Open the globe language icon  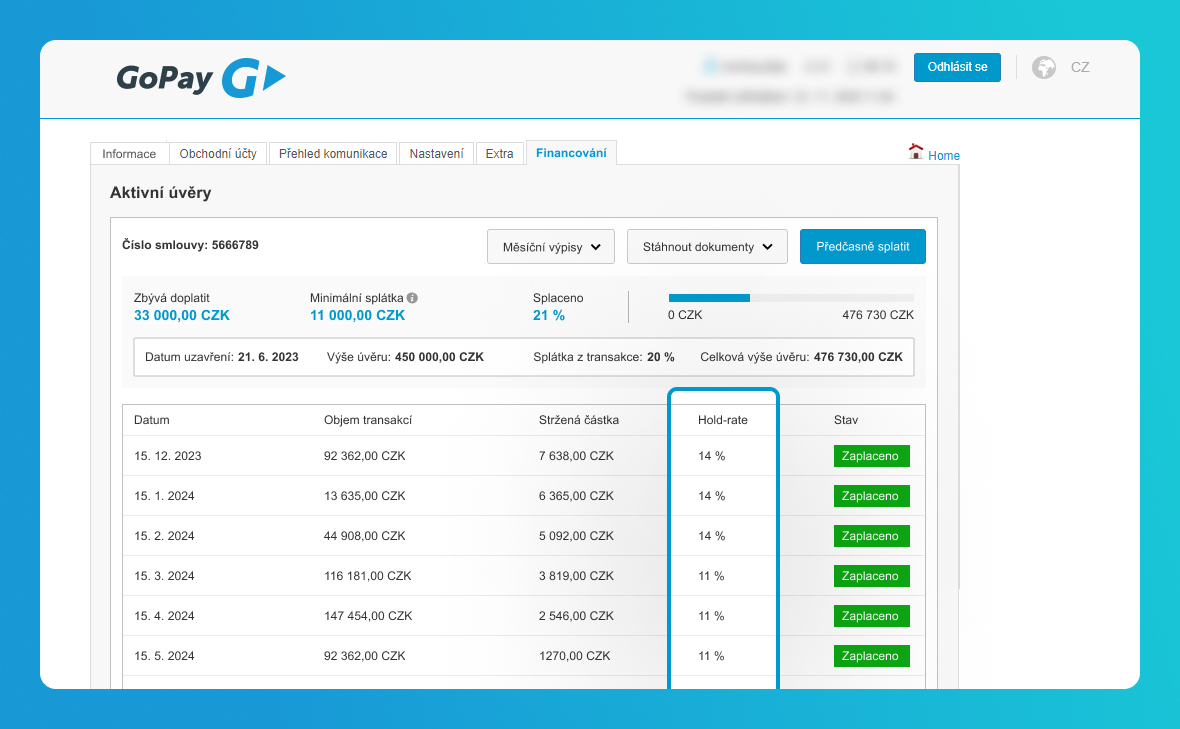point(1044,68)
